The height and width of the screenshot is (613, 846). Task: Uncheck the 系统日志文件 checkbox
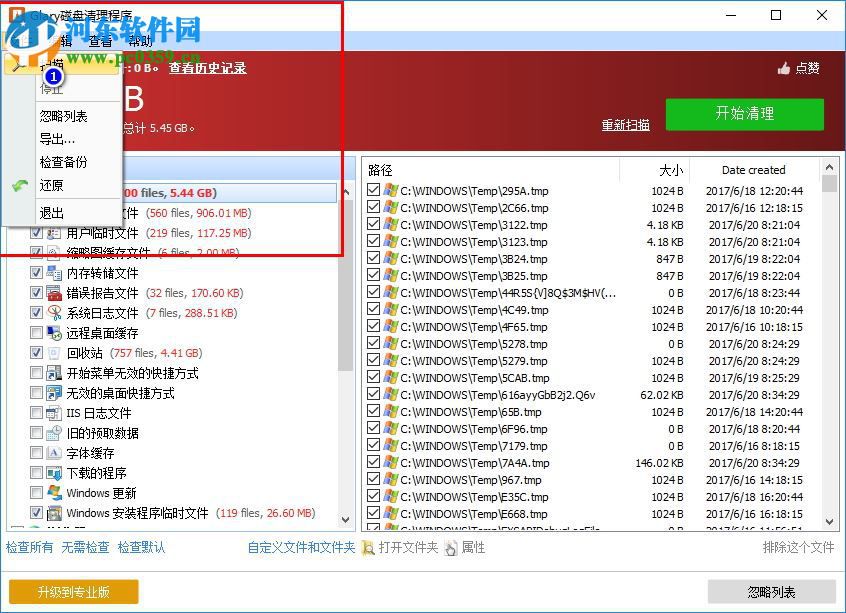click(36, 313)
